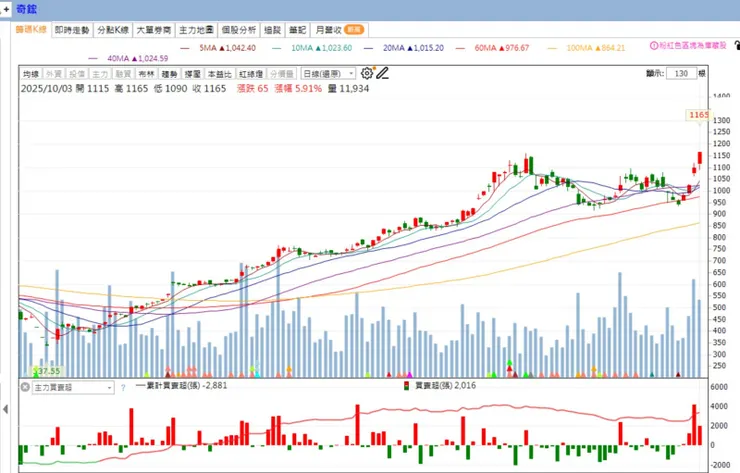This screenshot has height=473, width=740.
Task: Click the plus button beside 奇鋐
Action: [x=6, y=9]
